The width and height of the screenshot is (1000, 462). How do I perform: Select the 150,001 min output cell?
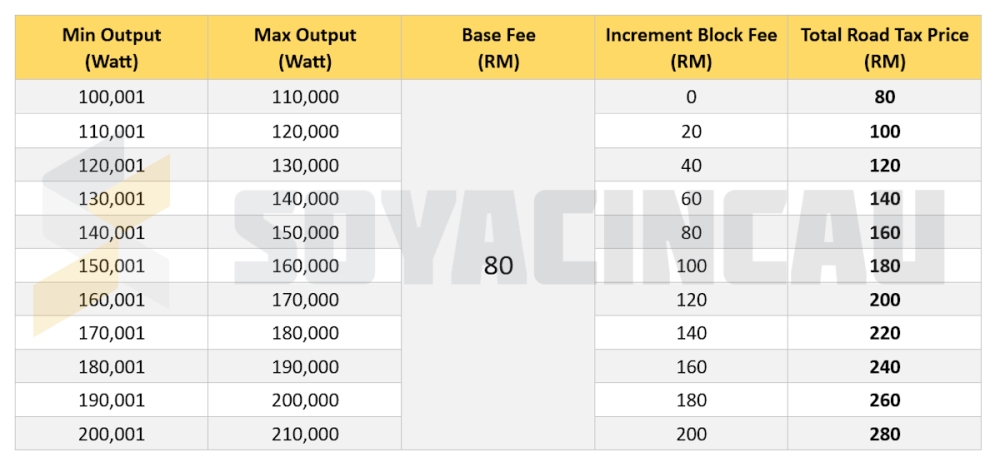click(111, 266)
